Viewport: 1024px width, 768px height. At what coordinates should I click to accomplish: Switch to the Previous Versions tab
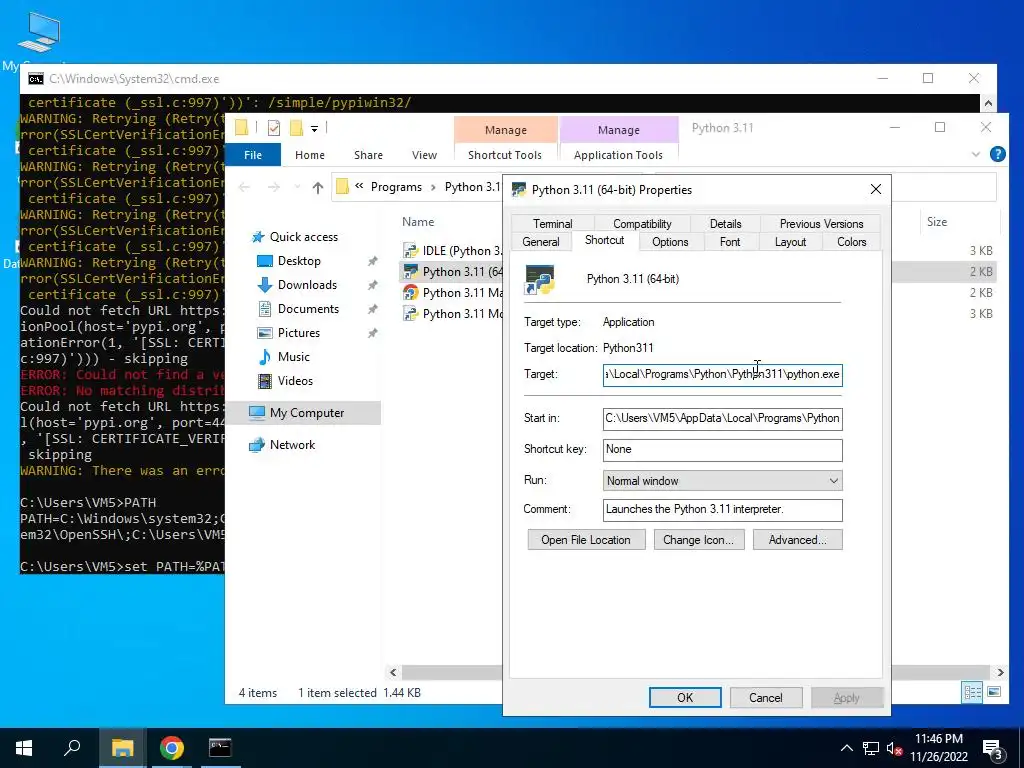coord(821,223)
